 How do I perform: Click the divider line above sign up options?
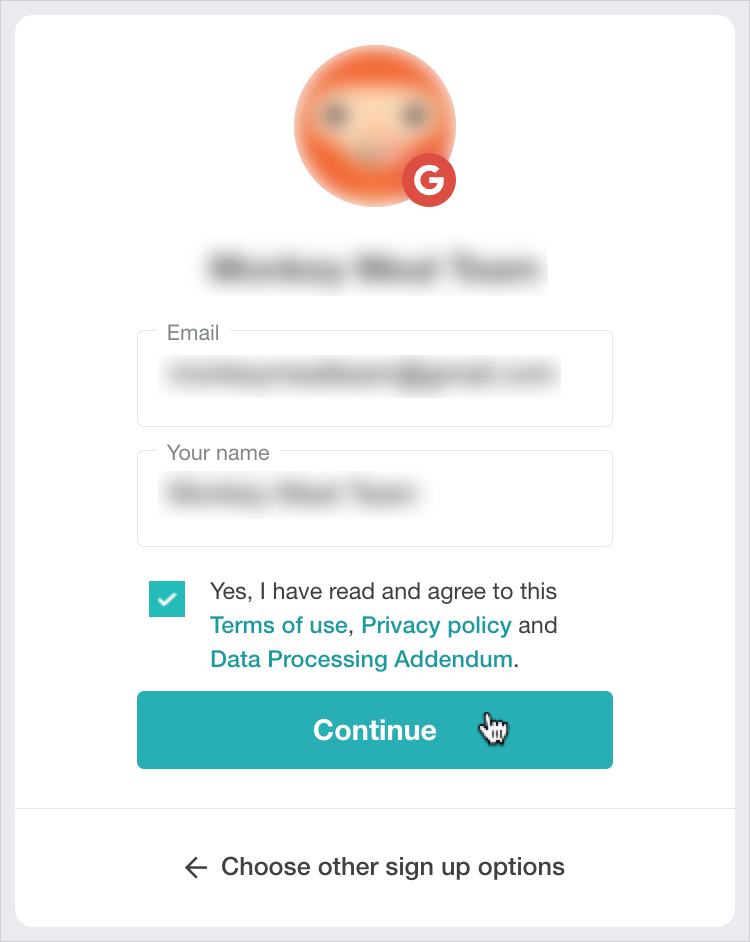click(374, 808)
